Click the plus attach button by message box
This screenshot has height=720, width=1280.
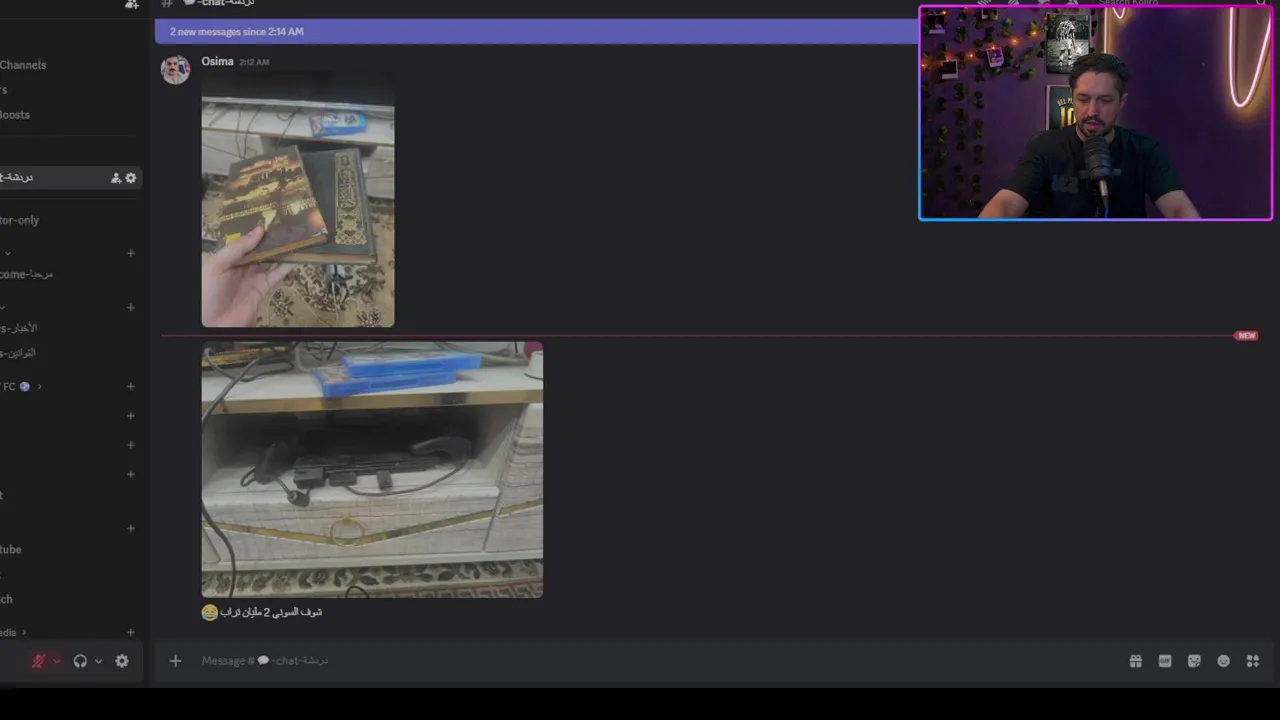click(175, 661)
